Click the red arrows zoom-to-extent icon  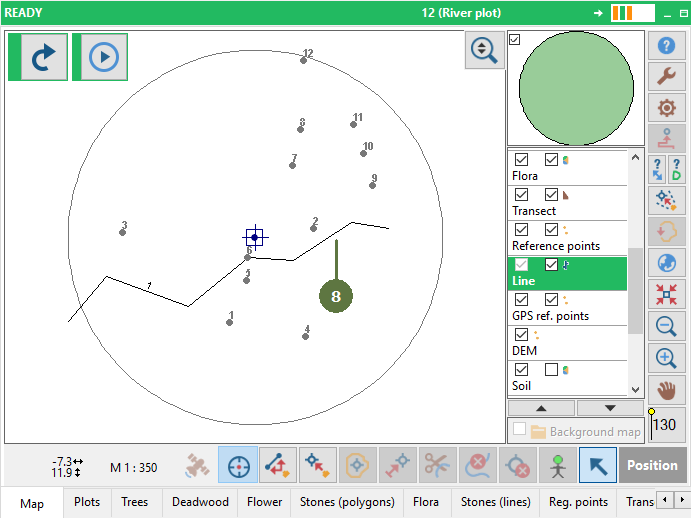click(666, 294)
